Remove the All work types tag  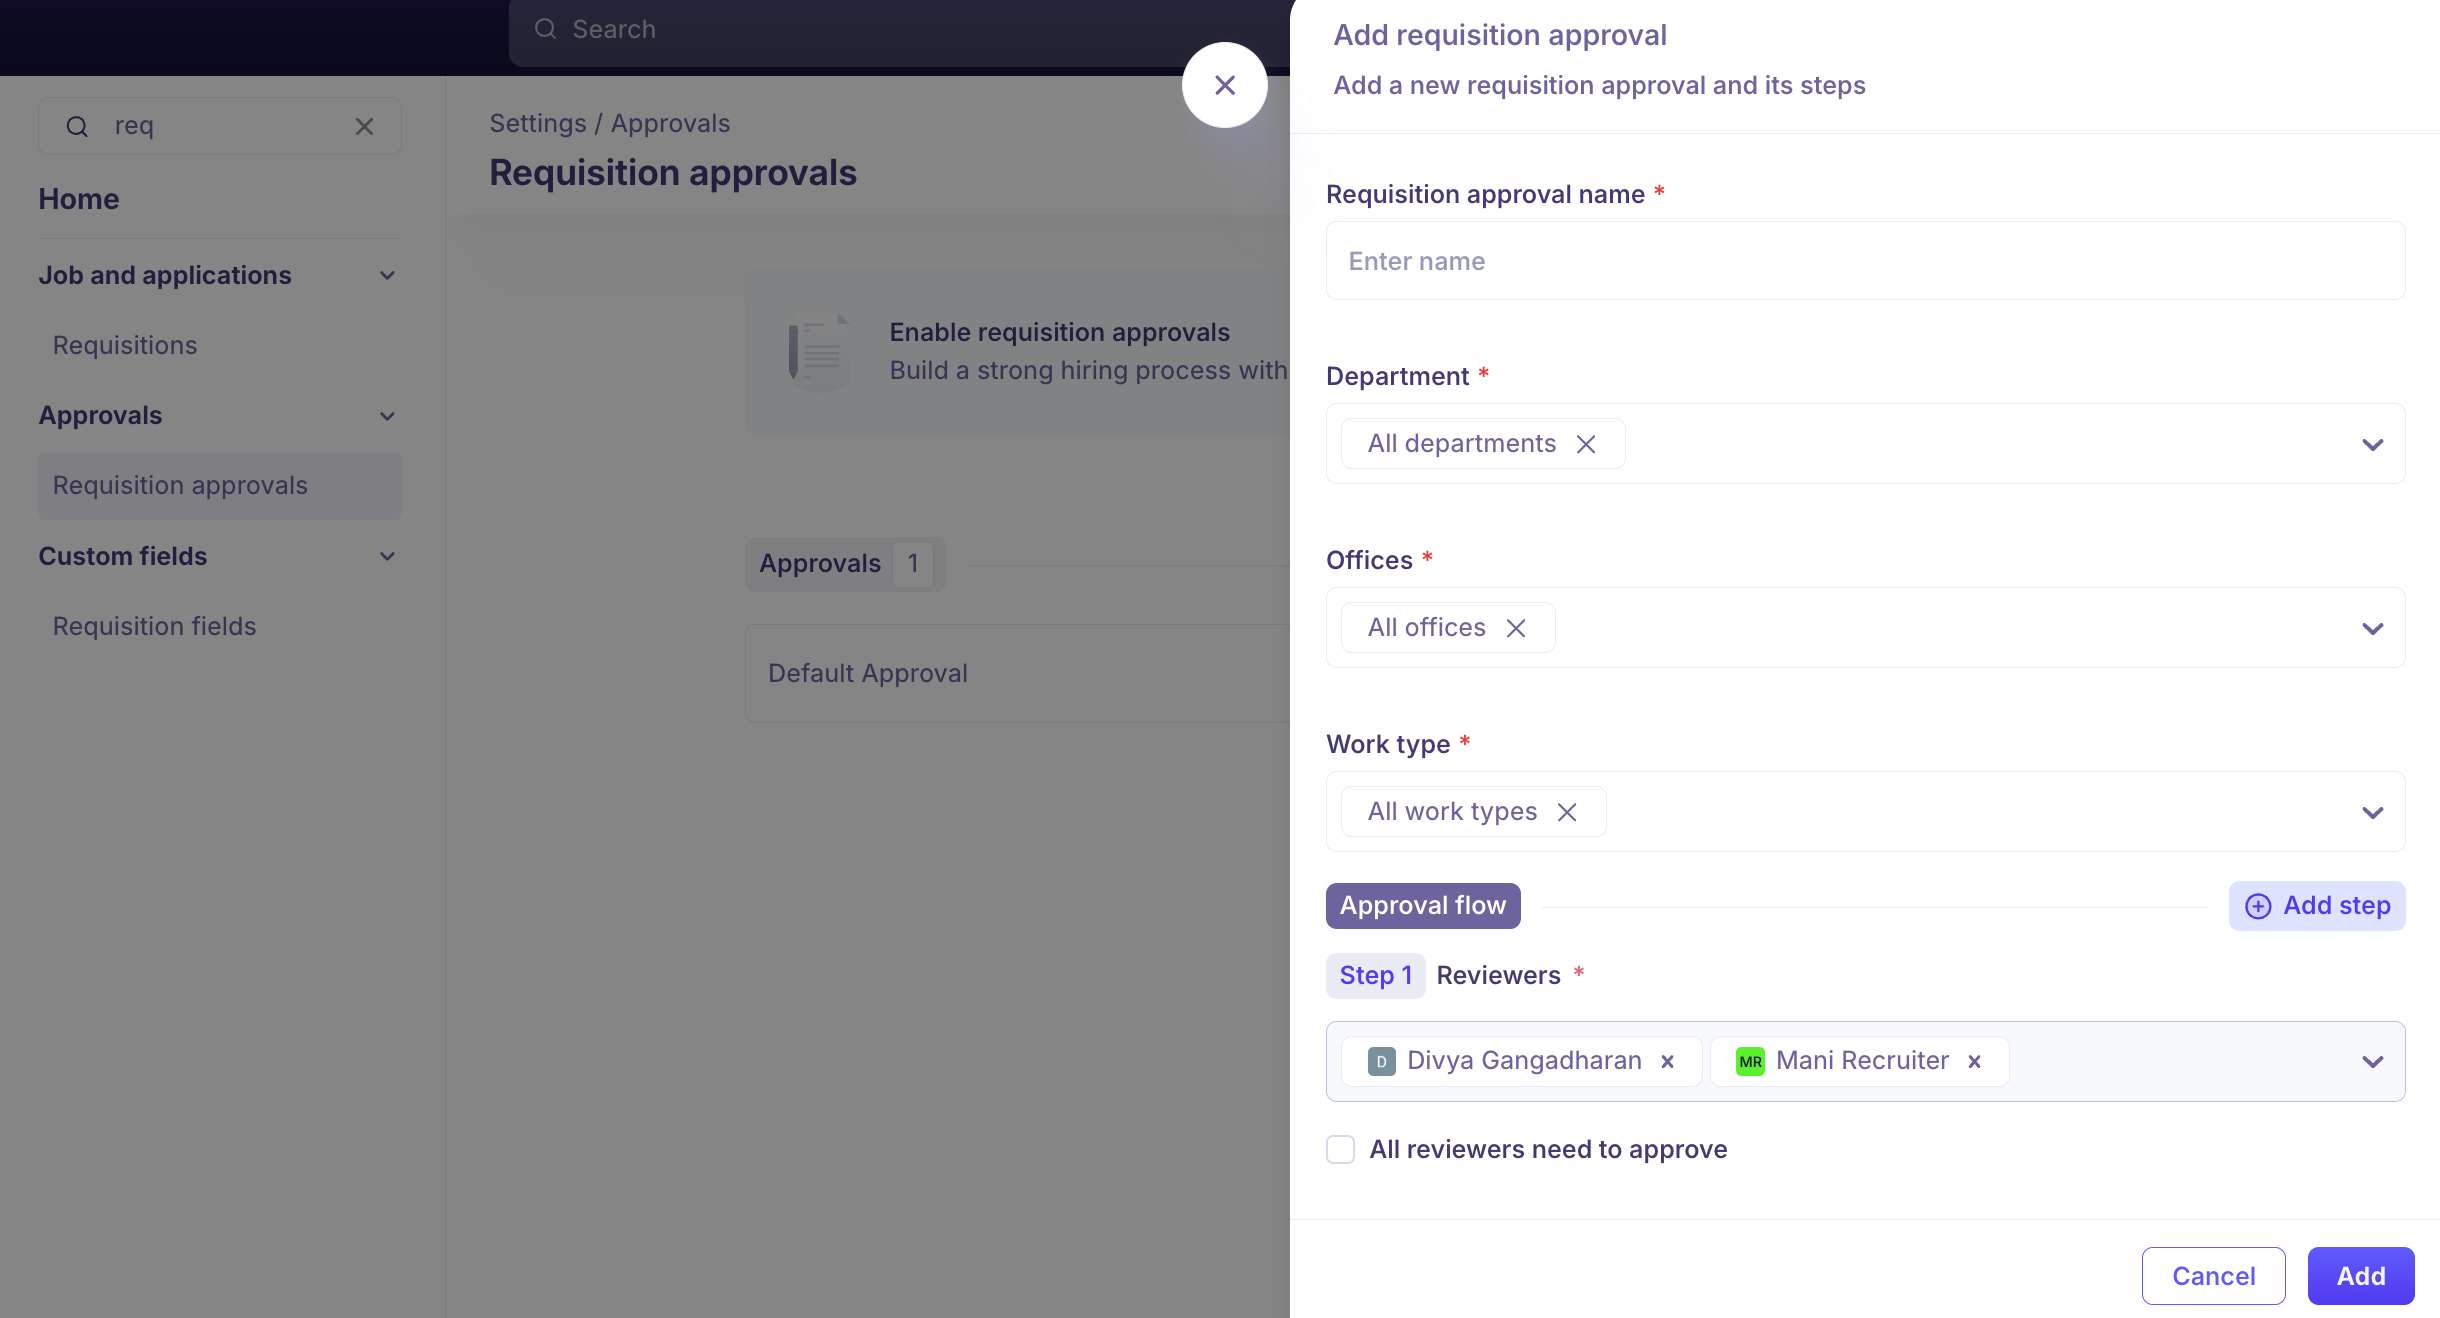[x=1567, y=812]
